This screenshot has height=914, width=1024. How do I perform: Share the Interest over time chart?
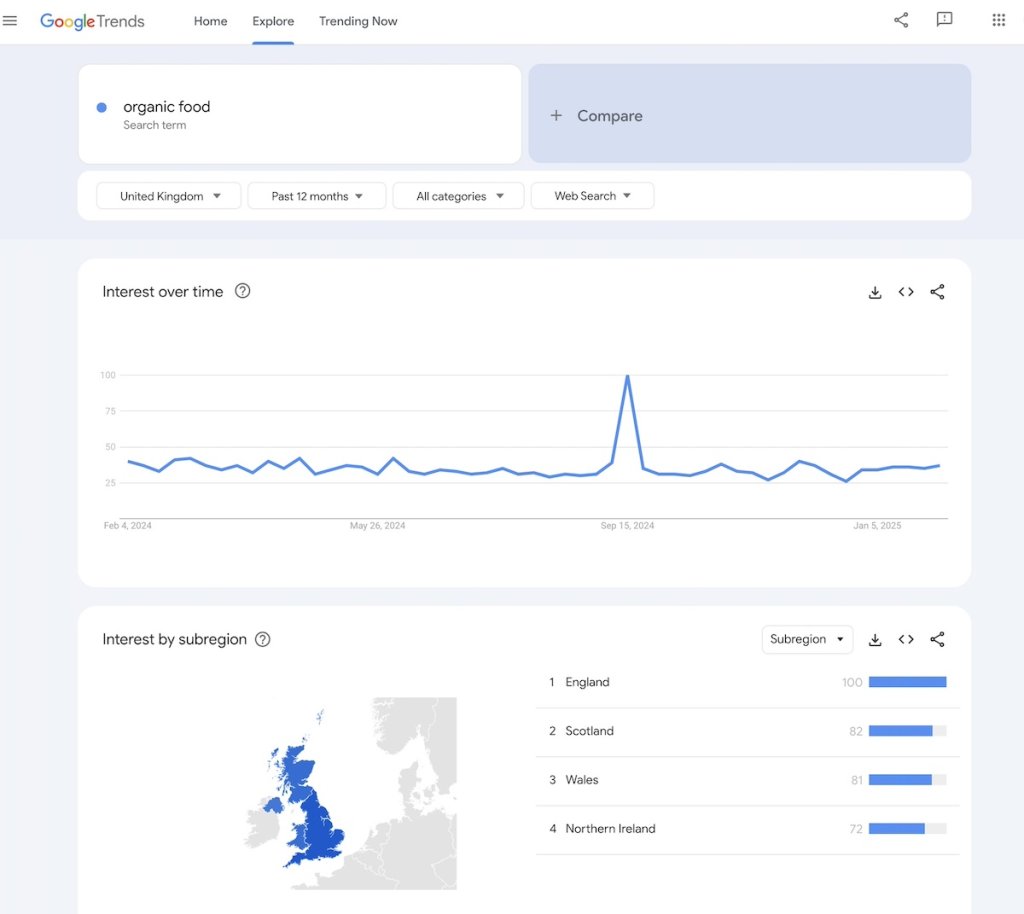(937, 292)
